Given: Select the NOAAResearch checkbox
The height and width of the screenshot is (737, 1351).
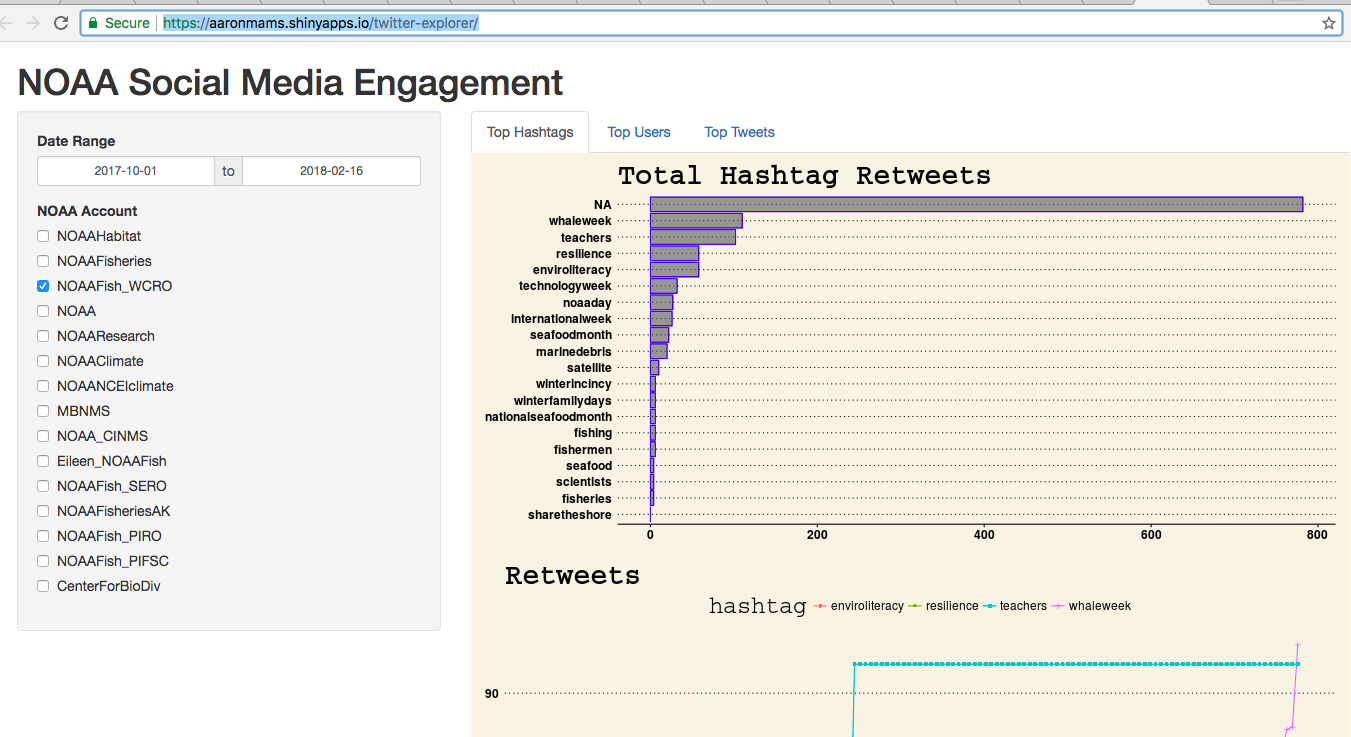Looking at the screenshot, I should pyautogui.click(x=43, y=336).
